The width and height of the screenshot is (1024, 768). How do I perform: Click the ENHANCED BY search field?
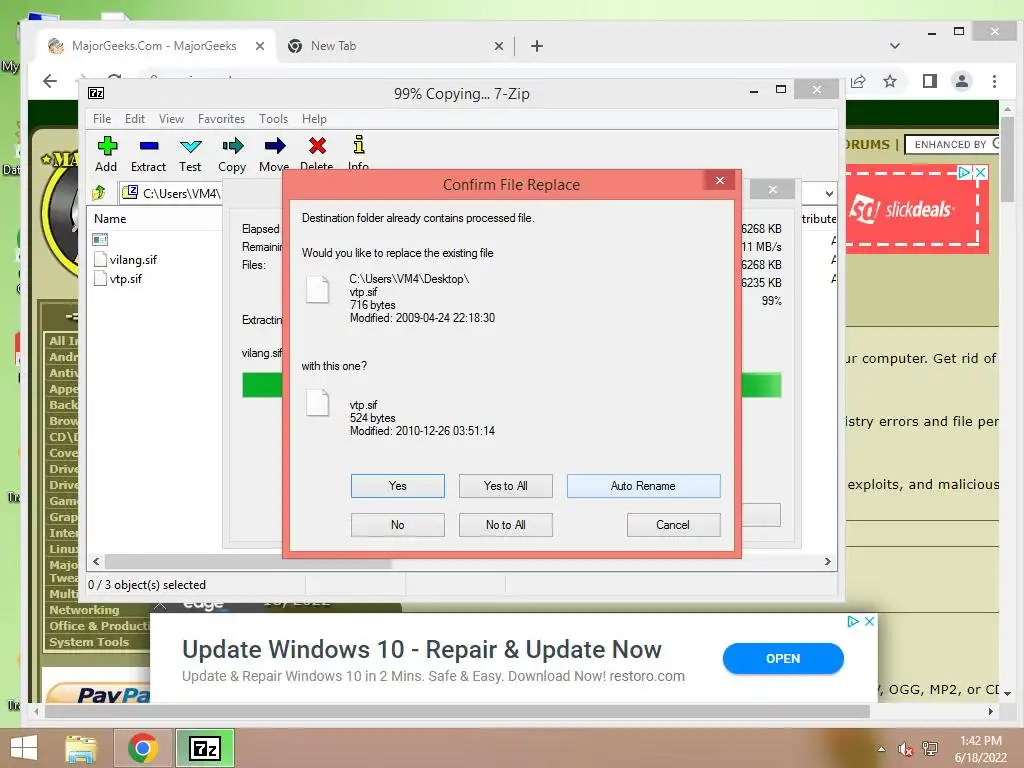952,144
